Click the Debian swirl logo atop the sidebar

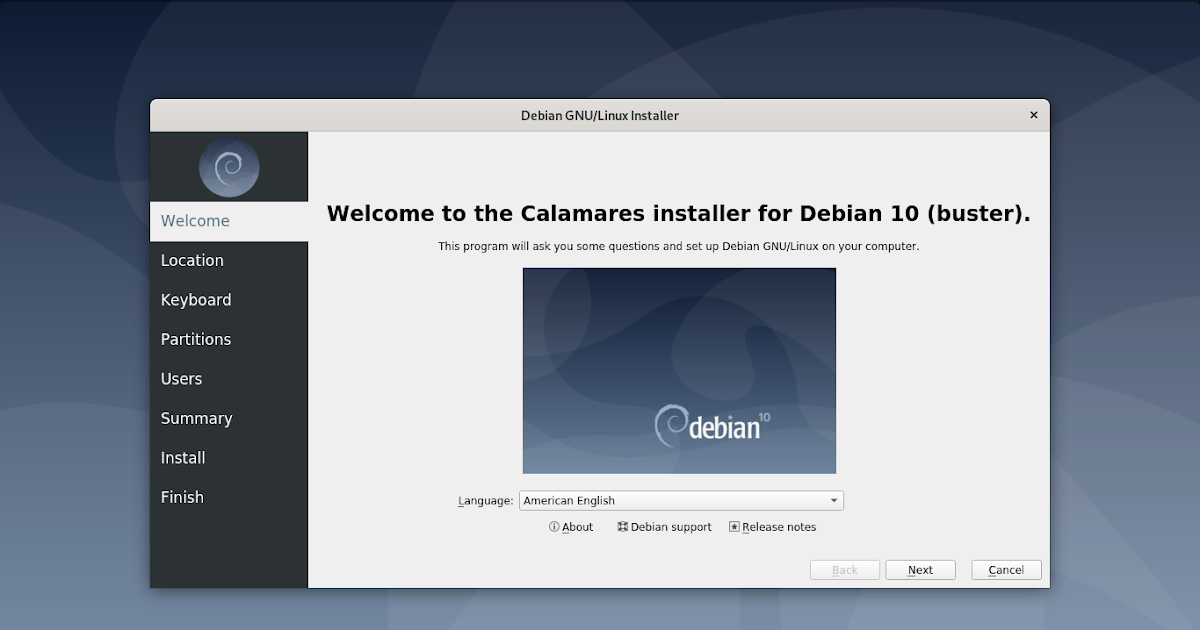pos(229,166)
